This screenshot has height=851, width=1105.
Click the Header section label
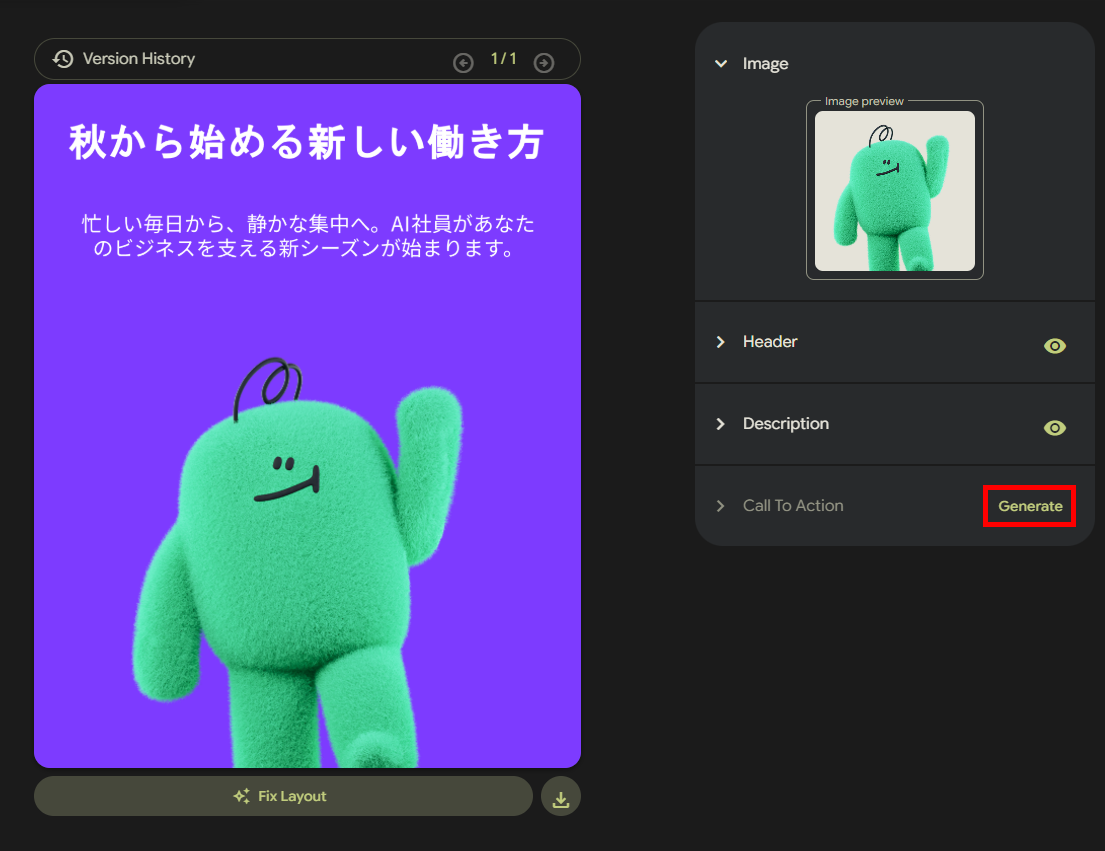770,342
